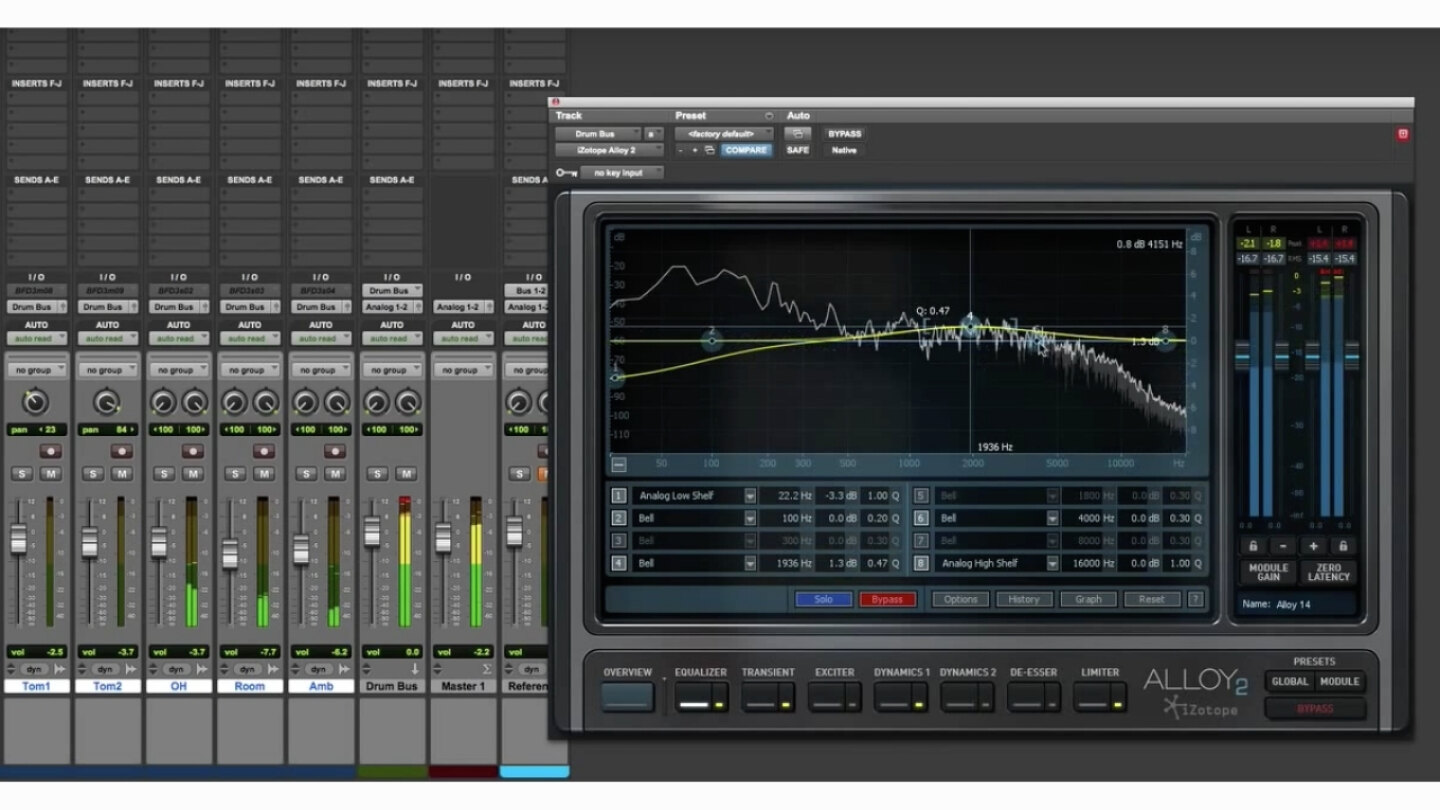Enable EQ band 5
Screen dimensions: 1440x810
pos(922,495)
